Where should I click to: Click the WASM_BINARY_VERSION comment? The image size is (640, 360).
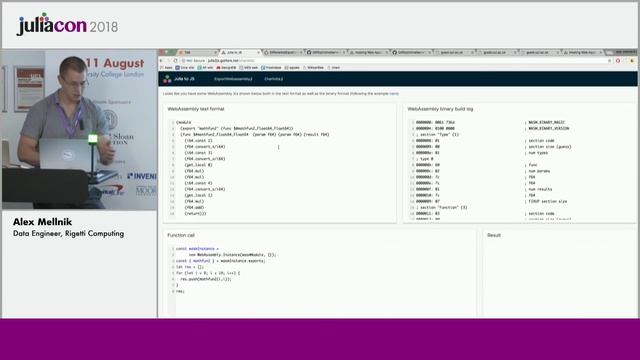[x=547, y=129]
